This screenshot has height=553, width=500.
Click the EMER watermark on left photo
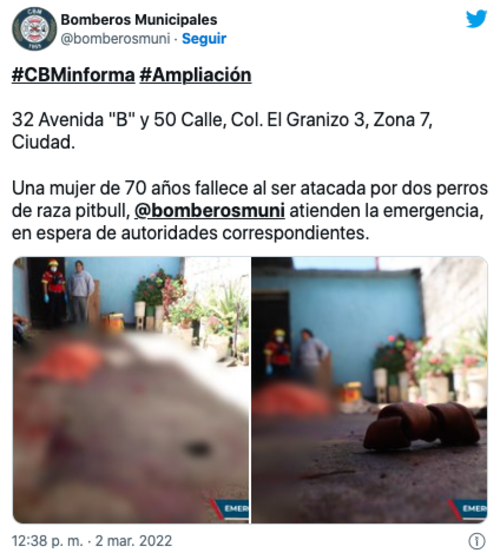coord(234,509)
